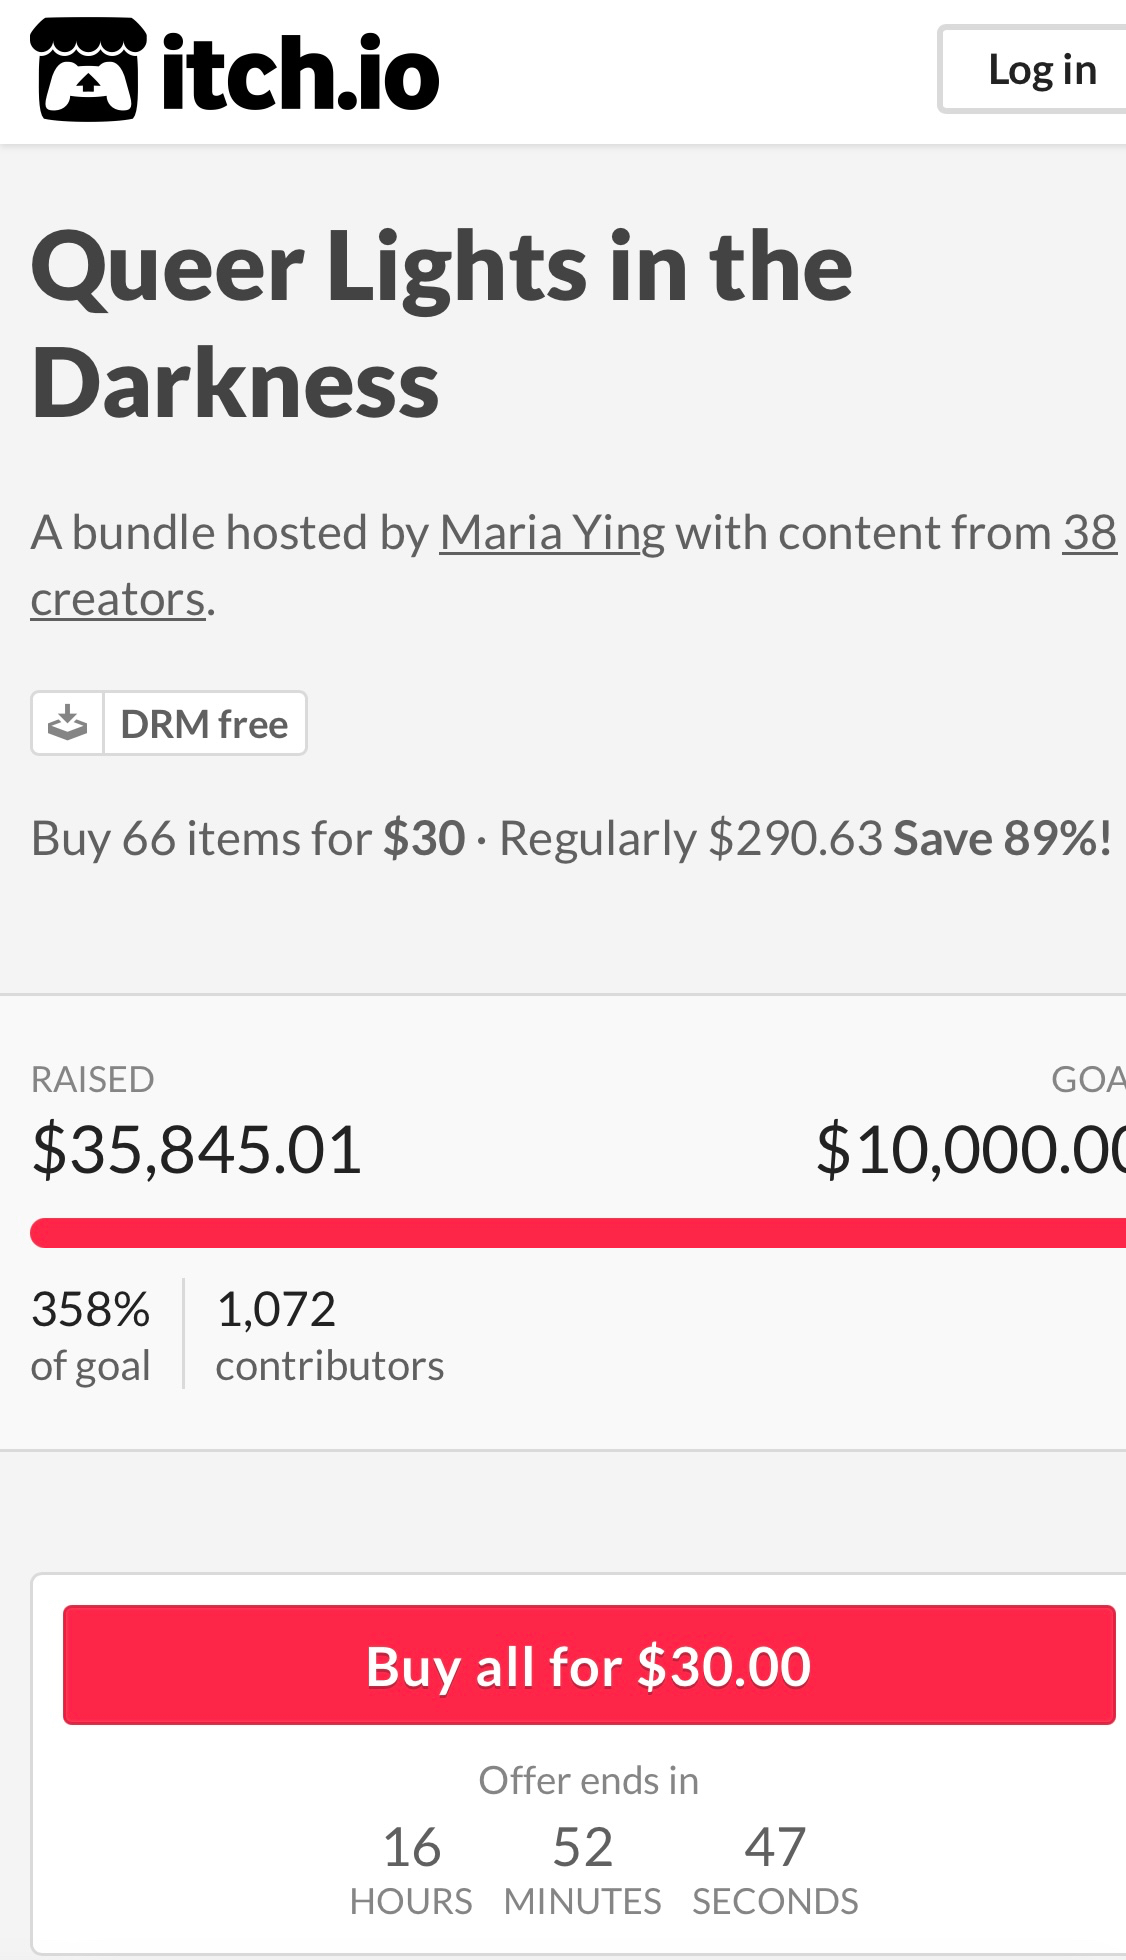
Task: Click the Save 89% text
Action: 1002,838
